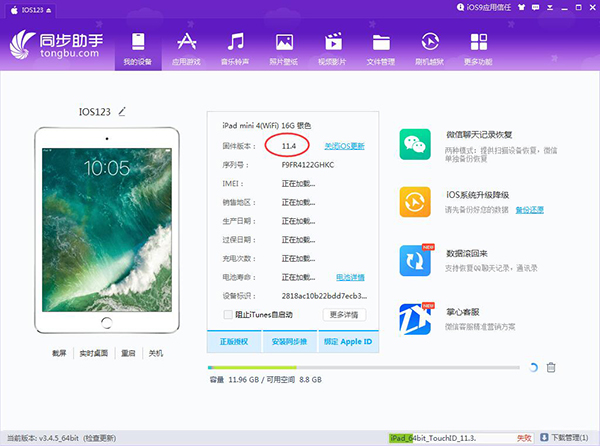Click the 失败 failed status label

coord(524,438)
